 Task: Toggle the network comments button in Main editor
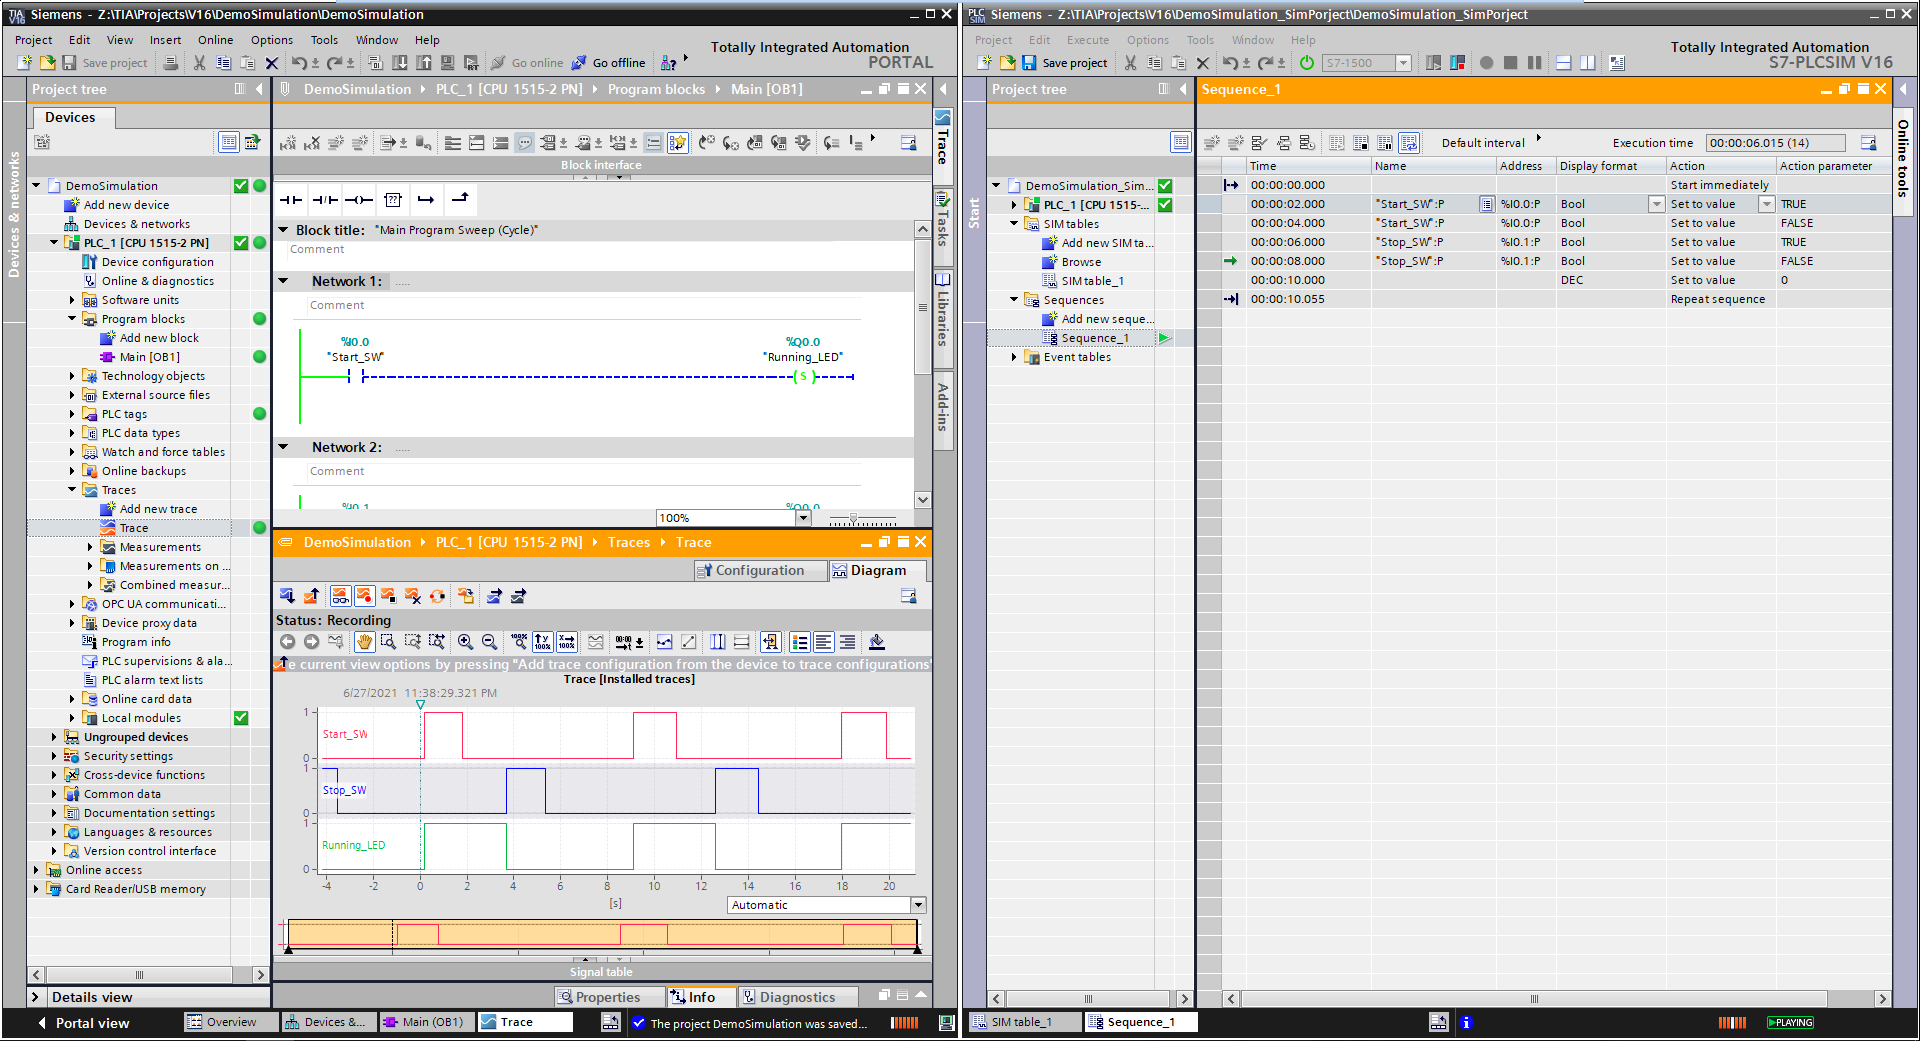point(525,143)
